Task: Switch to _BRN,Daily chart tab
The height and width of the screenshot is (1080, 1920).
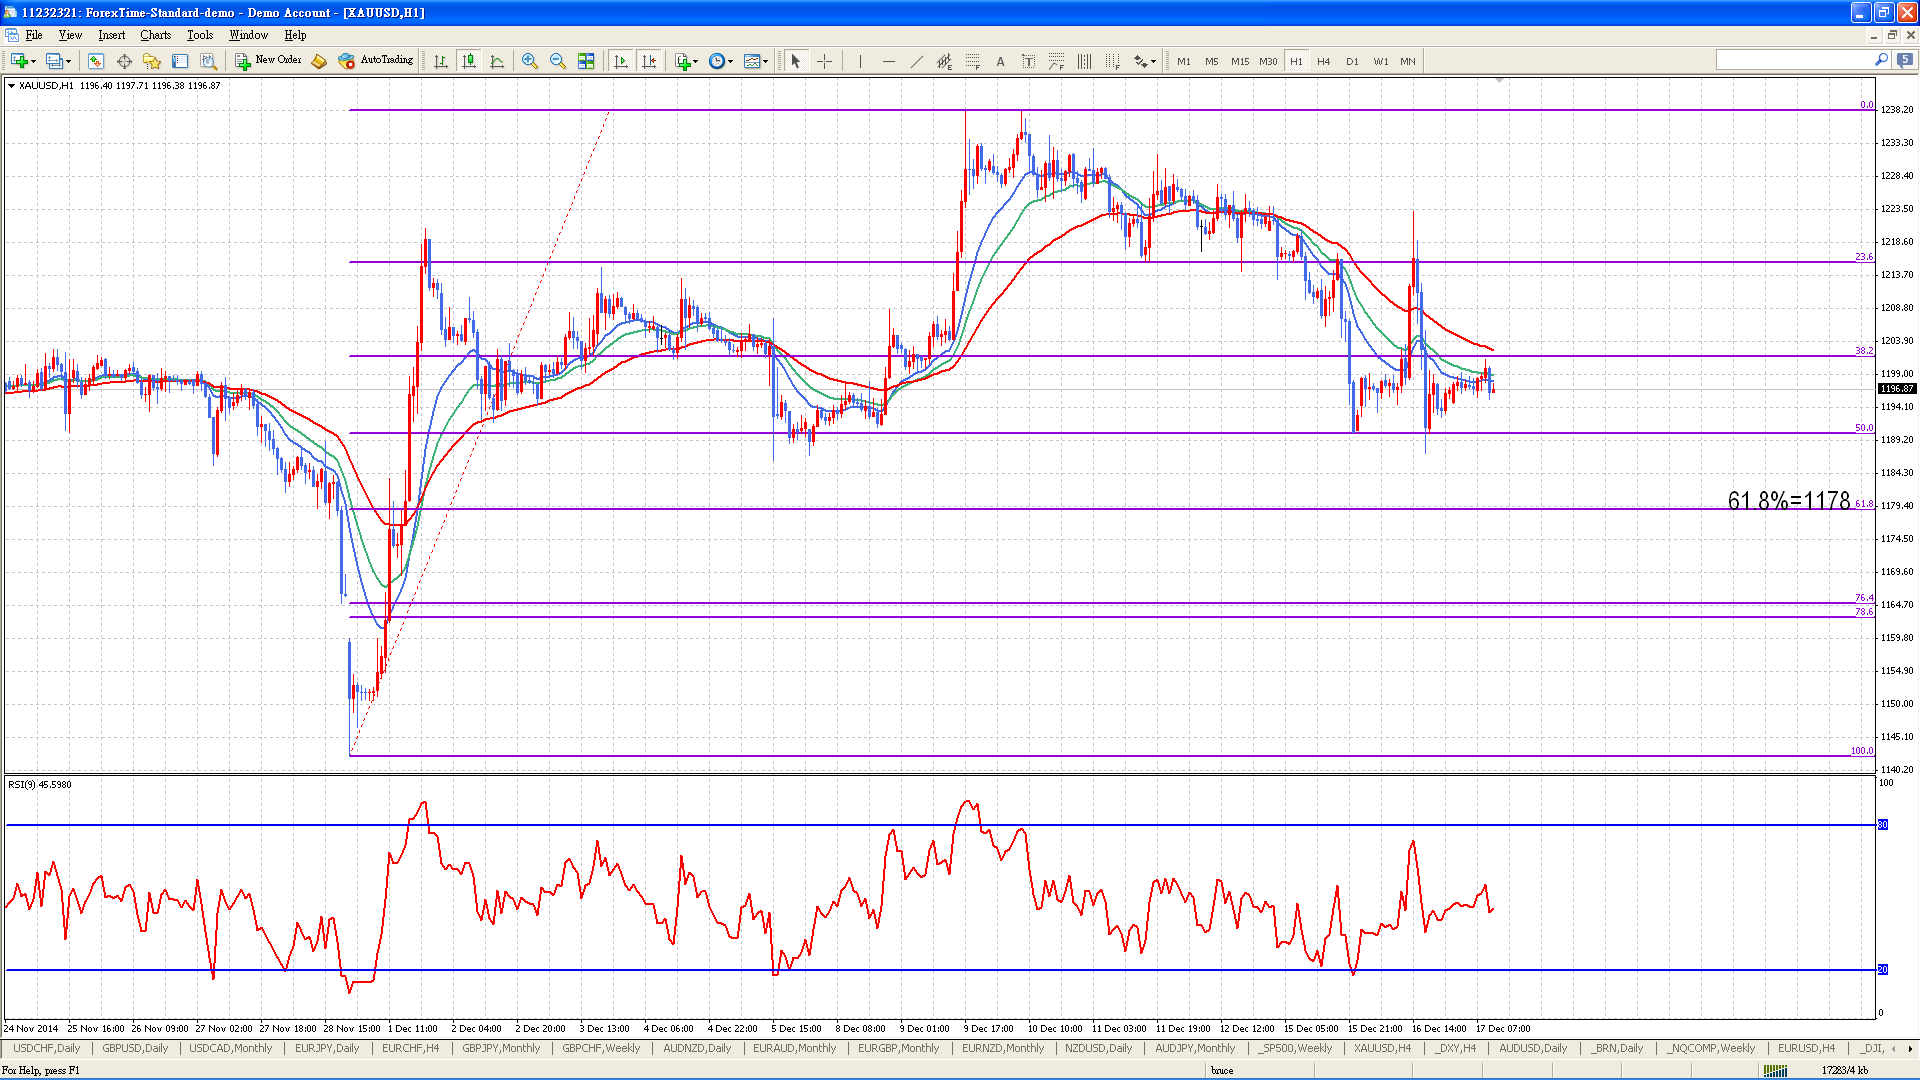Action: point(1617,1048)
